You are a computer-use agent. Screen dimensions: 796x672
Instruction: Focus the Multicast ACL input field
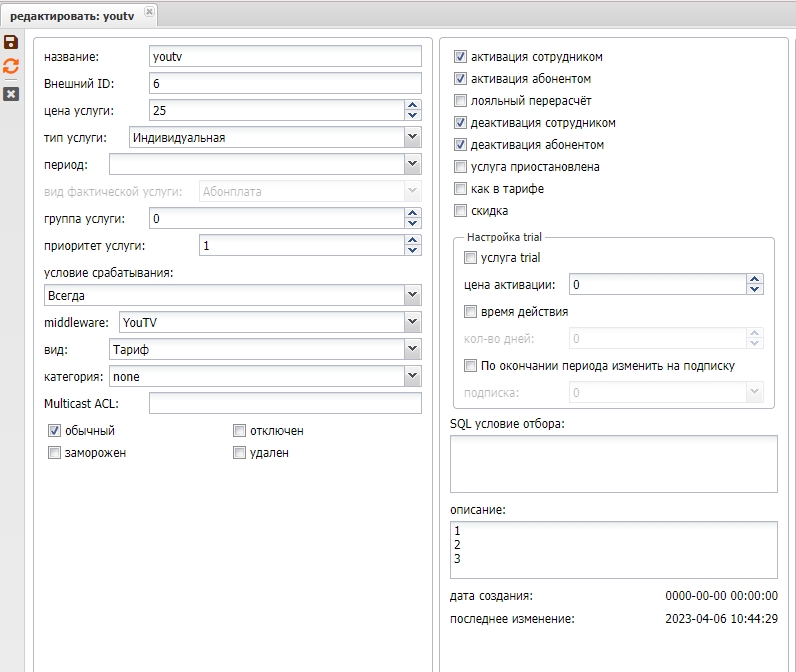coord(285,403)
